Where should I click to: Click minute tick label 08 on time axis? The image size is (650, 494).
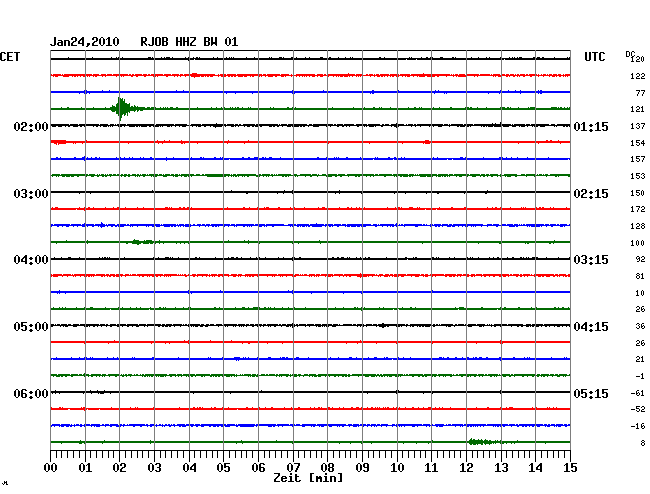[x=327, y=468]
